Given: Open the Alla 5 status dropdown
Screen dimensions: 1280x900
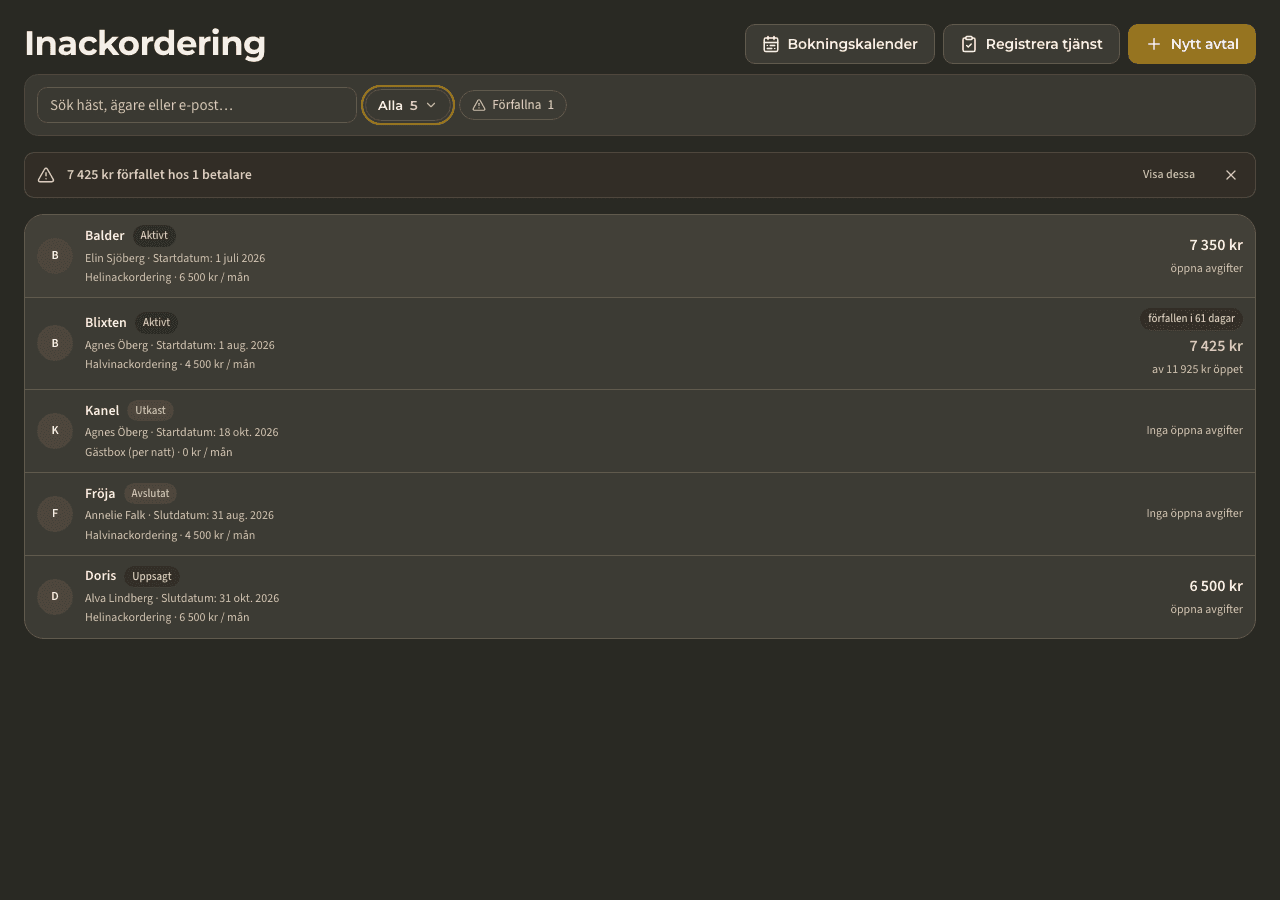Looking at the screenshot, I should 408,105.
